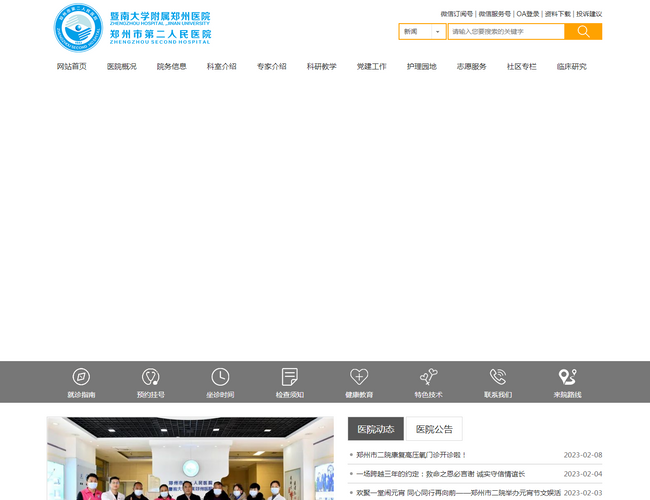Click the hospital logo emblem
This screenshot has width=650, height=500.
click(78, 28)
